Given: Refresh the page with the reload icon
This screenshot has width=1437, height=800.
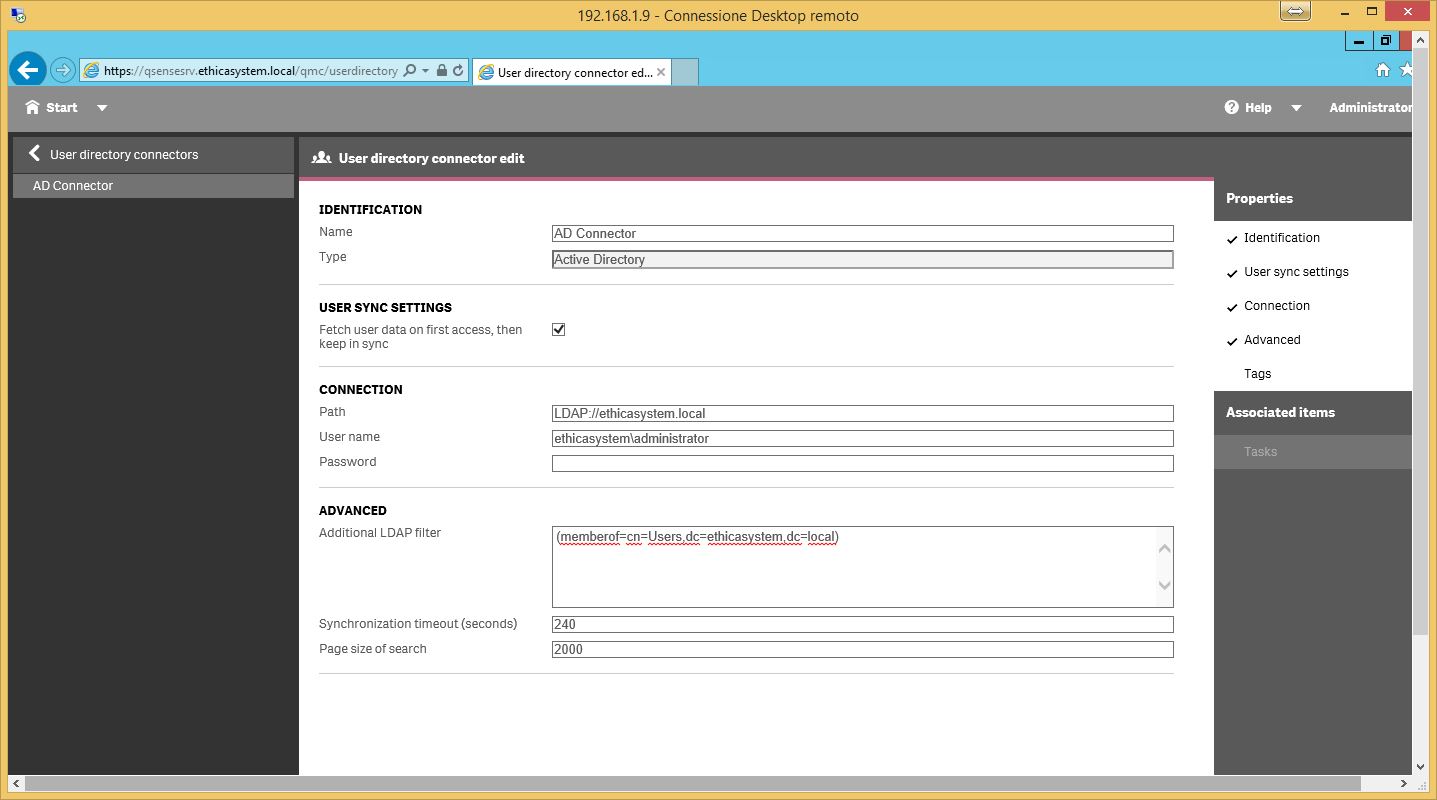Looking at the screenshot, I should [458, 71].
